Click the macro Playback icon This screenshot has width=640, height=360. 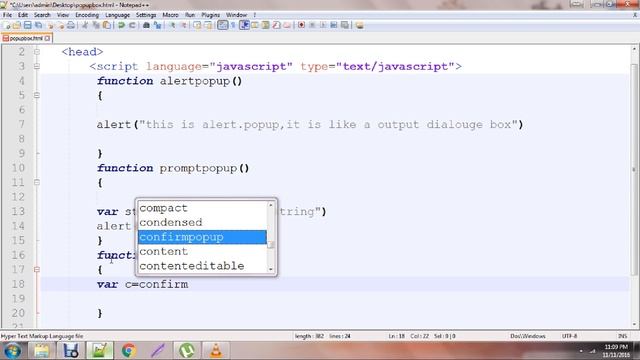click(323, 25)
